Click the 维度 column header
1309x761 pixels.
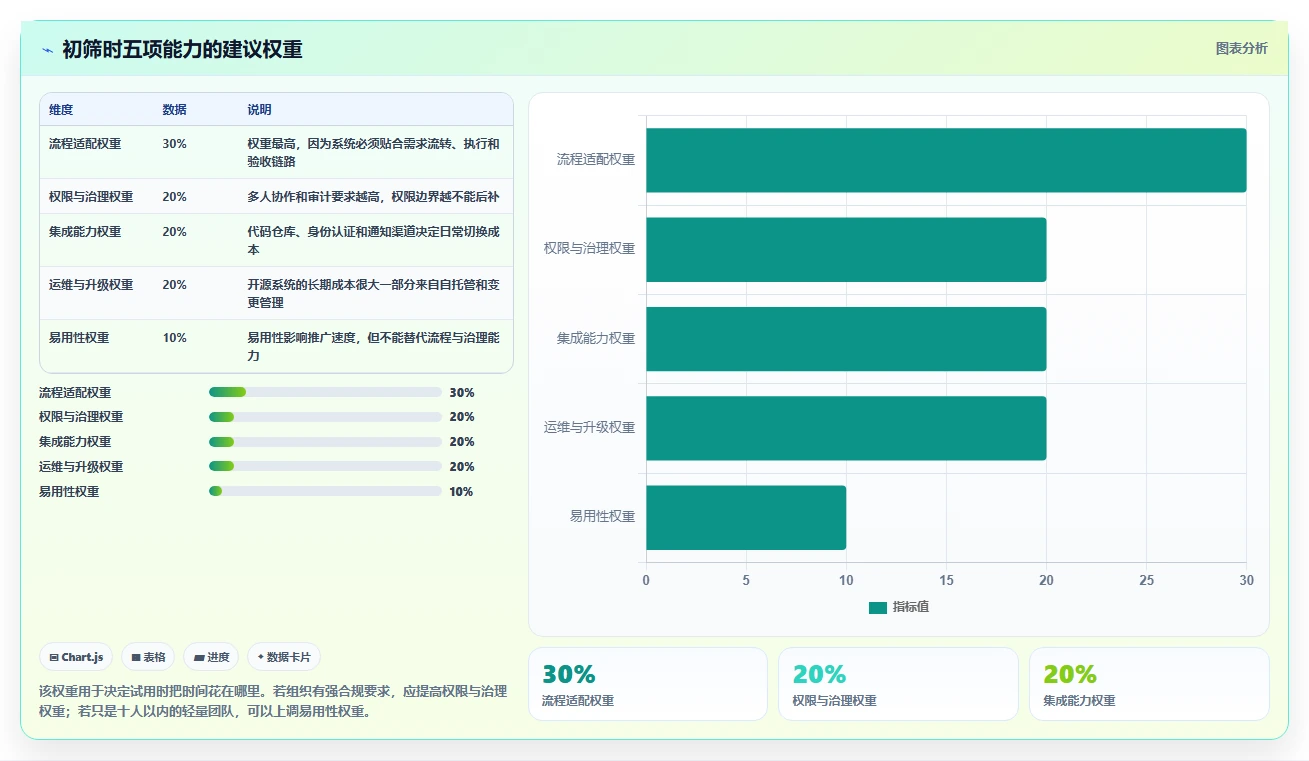(61, 110)
